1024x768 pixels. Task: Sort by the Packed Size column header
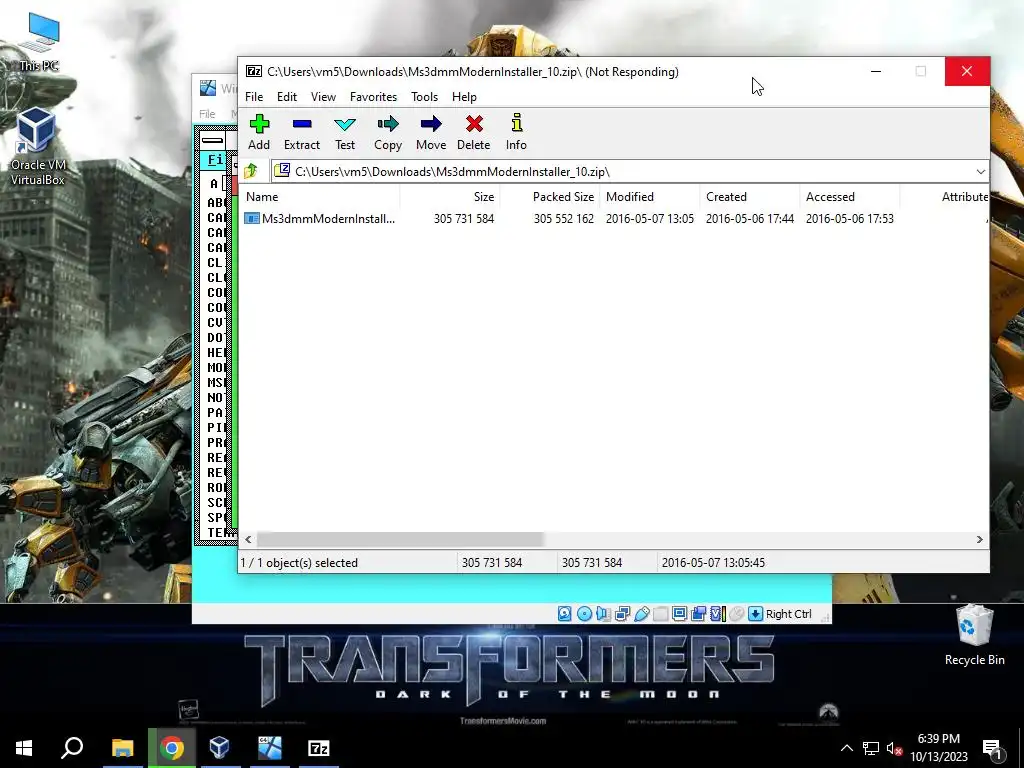pyautogui.click(x=550, y=197)
